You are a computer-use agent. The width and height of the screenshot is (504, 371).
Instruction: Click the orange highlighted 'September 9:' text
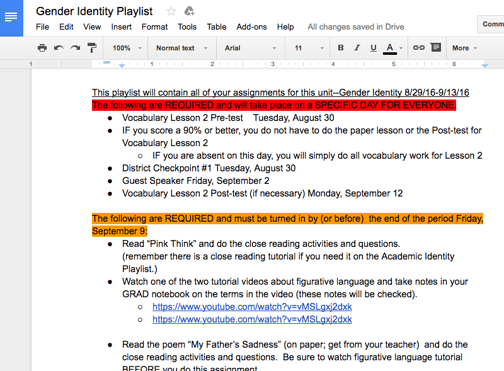point(120,231)
